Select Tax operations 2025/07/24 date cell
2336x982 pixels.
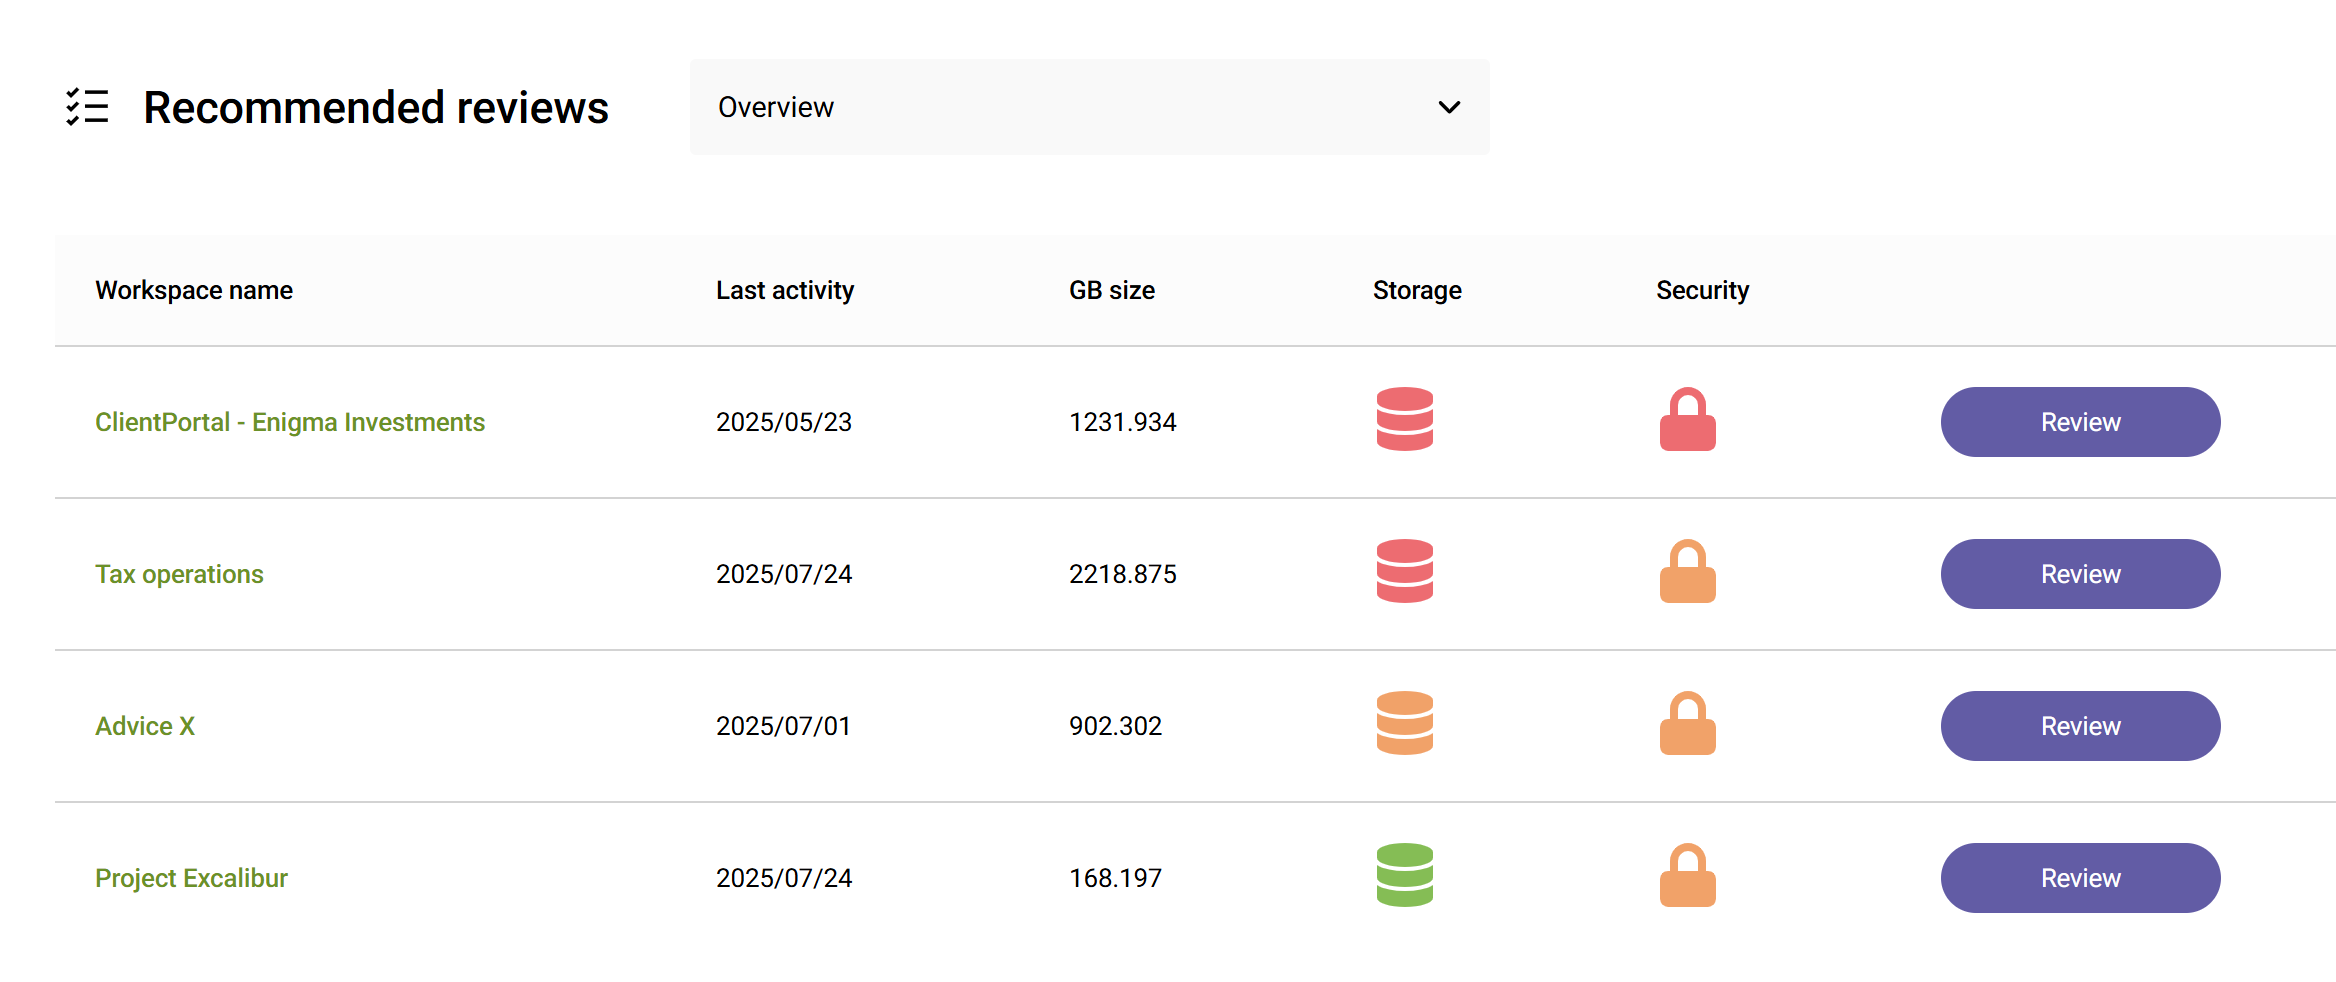coord(784,574)
